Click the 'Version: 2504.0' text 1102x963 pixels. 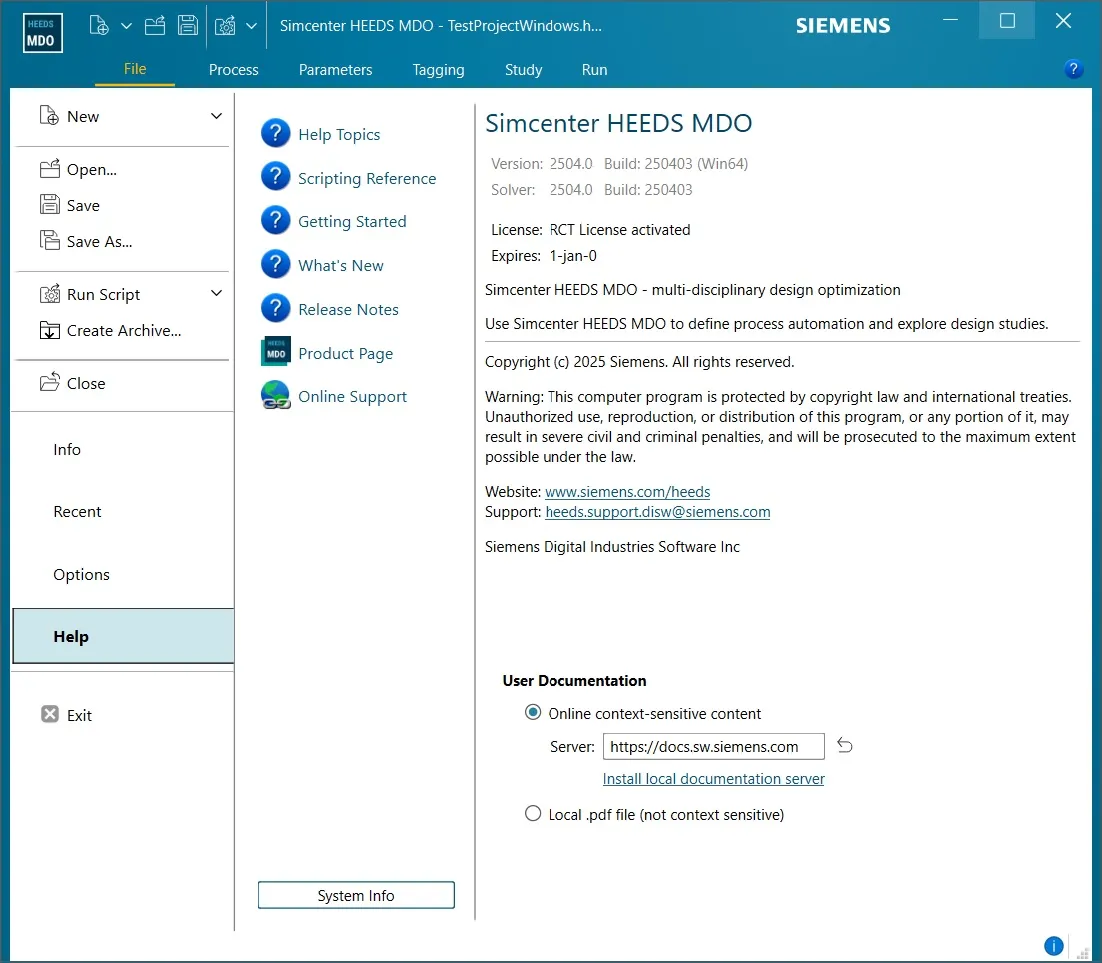pyautogui.click(x=541, y=164)
